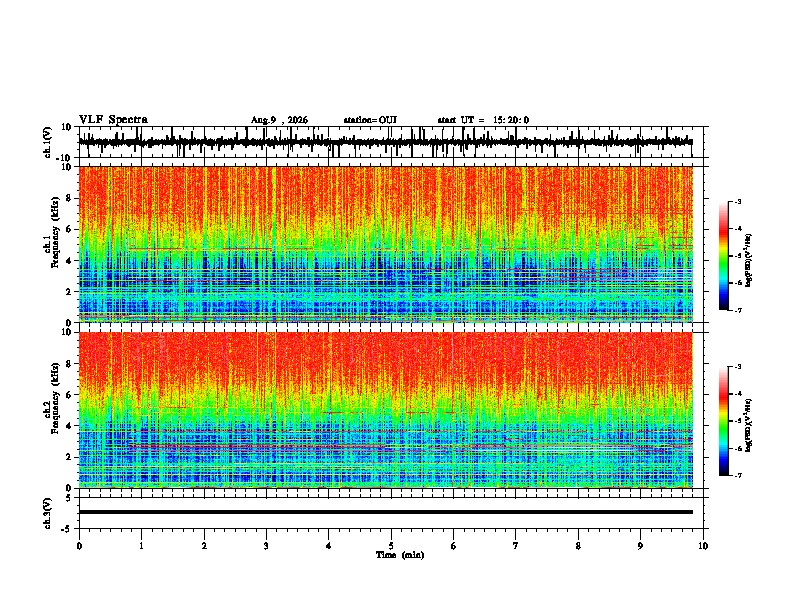The width and height of the screenshot is (792, 612).
Task: Select the ch.2 "Frequency (kHz)" axis label
Action: 56,398
